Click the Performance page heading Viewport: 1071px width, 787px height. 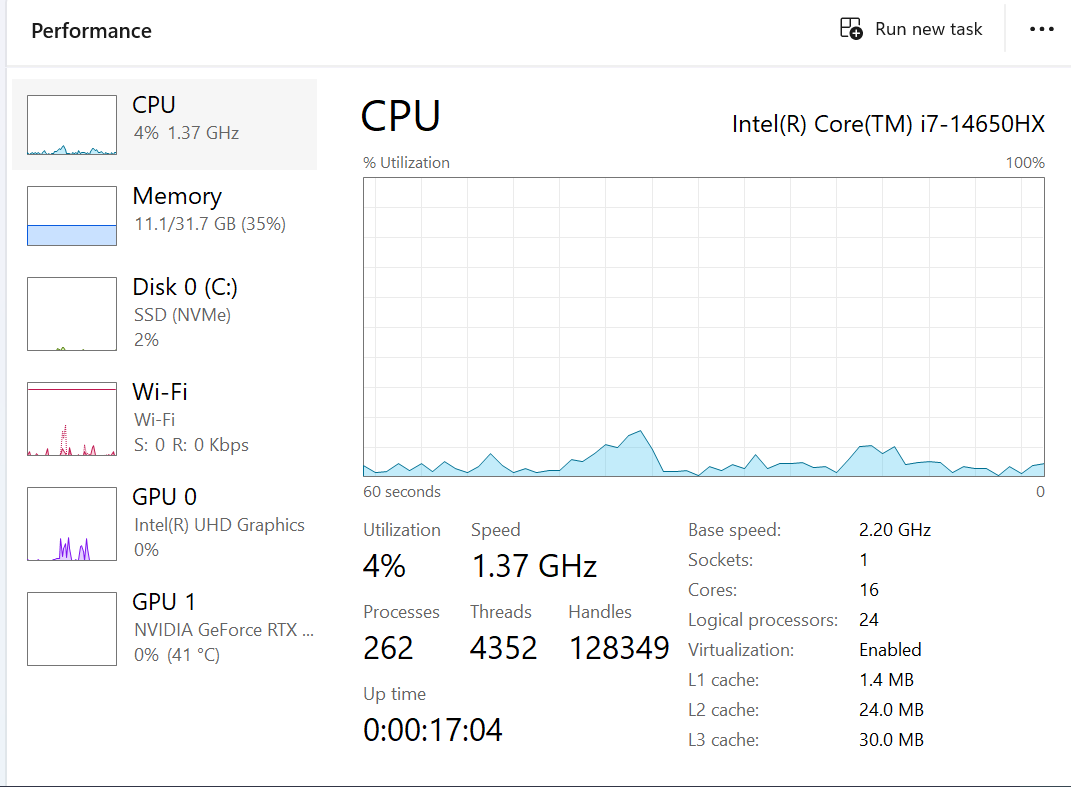92,31
